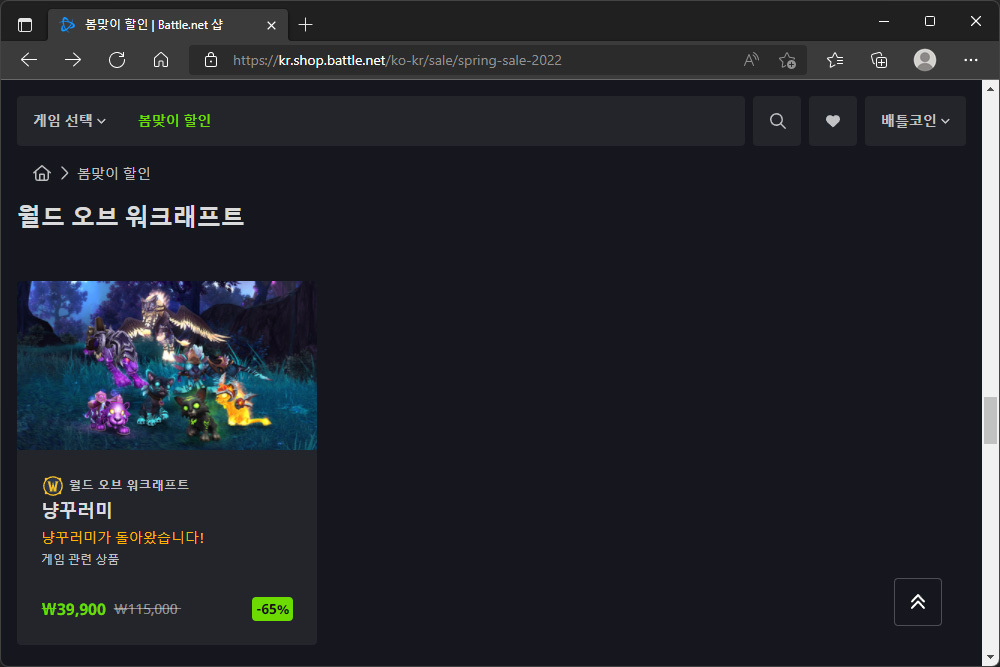
Task: Open the 냥꾸러미 product title
Action: [77, 509]
